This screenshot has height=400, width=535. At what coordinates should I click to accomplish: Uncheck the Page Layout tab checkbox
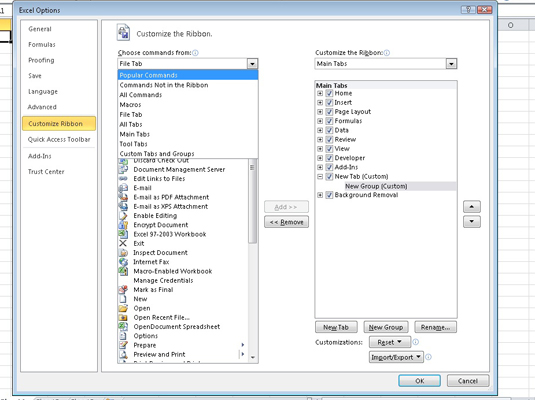pos(329,112)
